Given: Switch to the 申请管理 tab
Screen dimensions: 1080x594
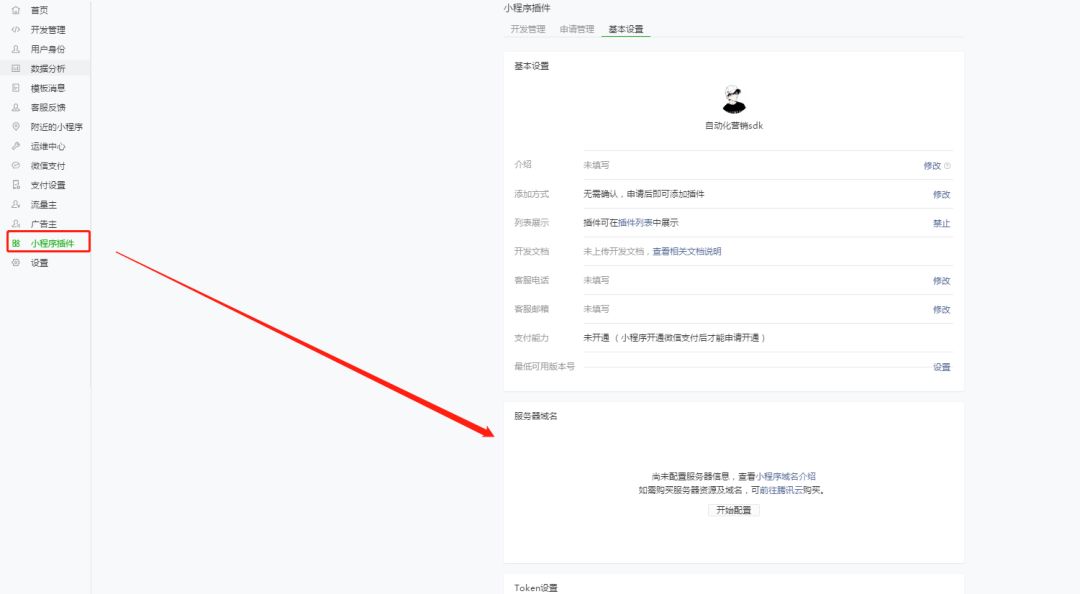Looking at the screenshot, I should tap(577, 29).
